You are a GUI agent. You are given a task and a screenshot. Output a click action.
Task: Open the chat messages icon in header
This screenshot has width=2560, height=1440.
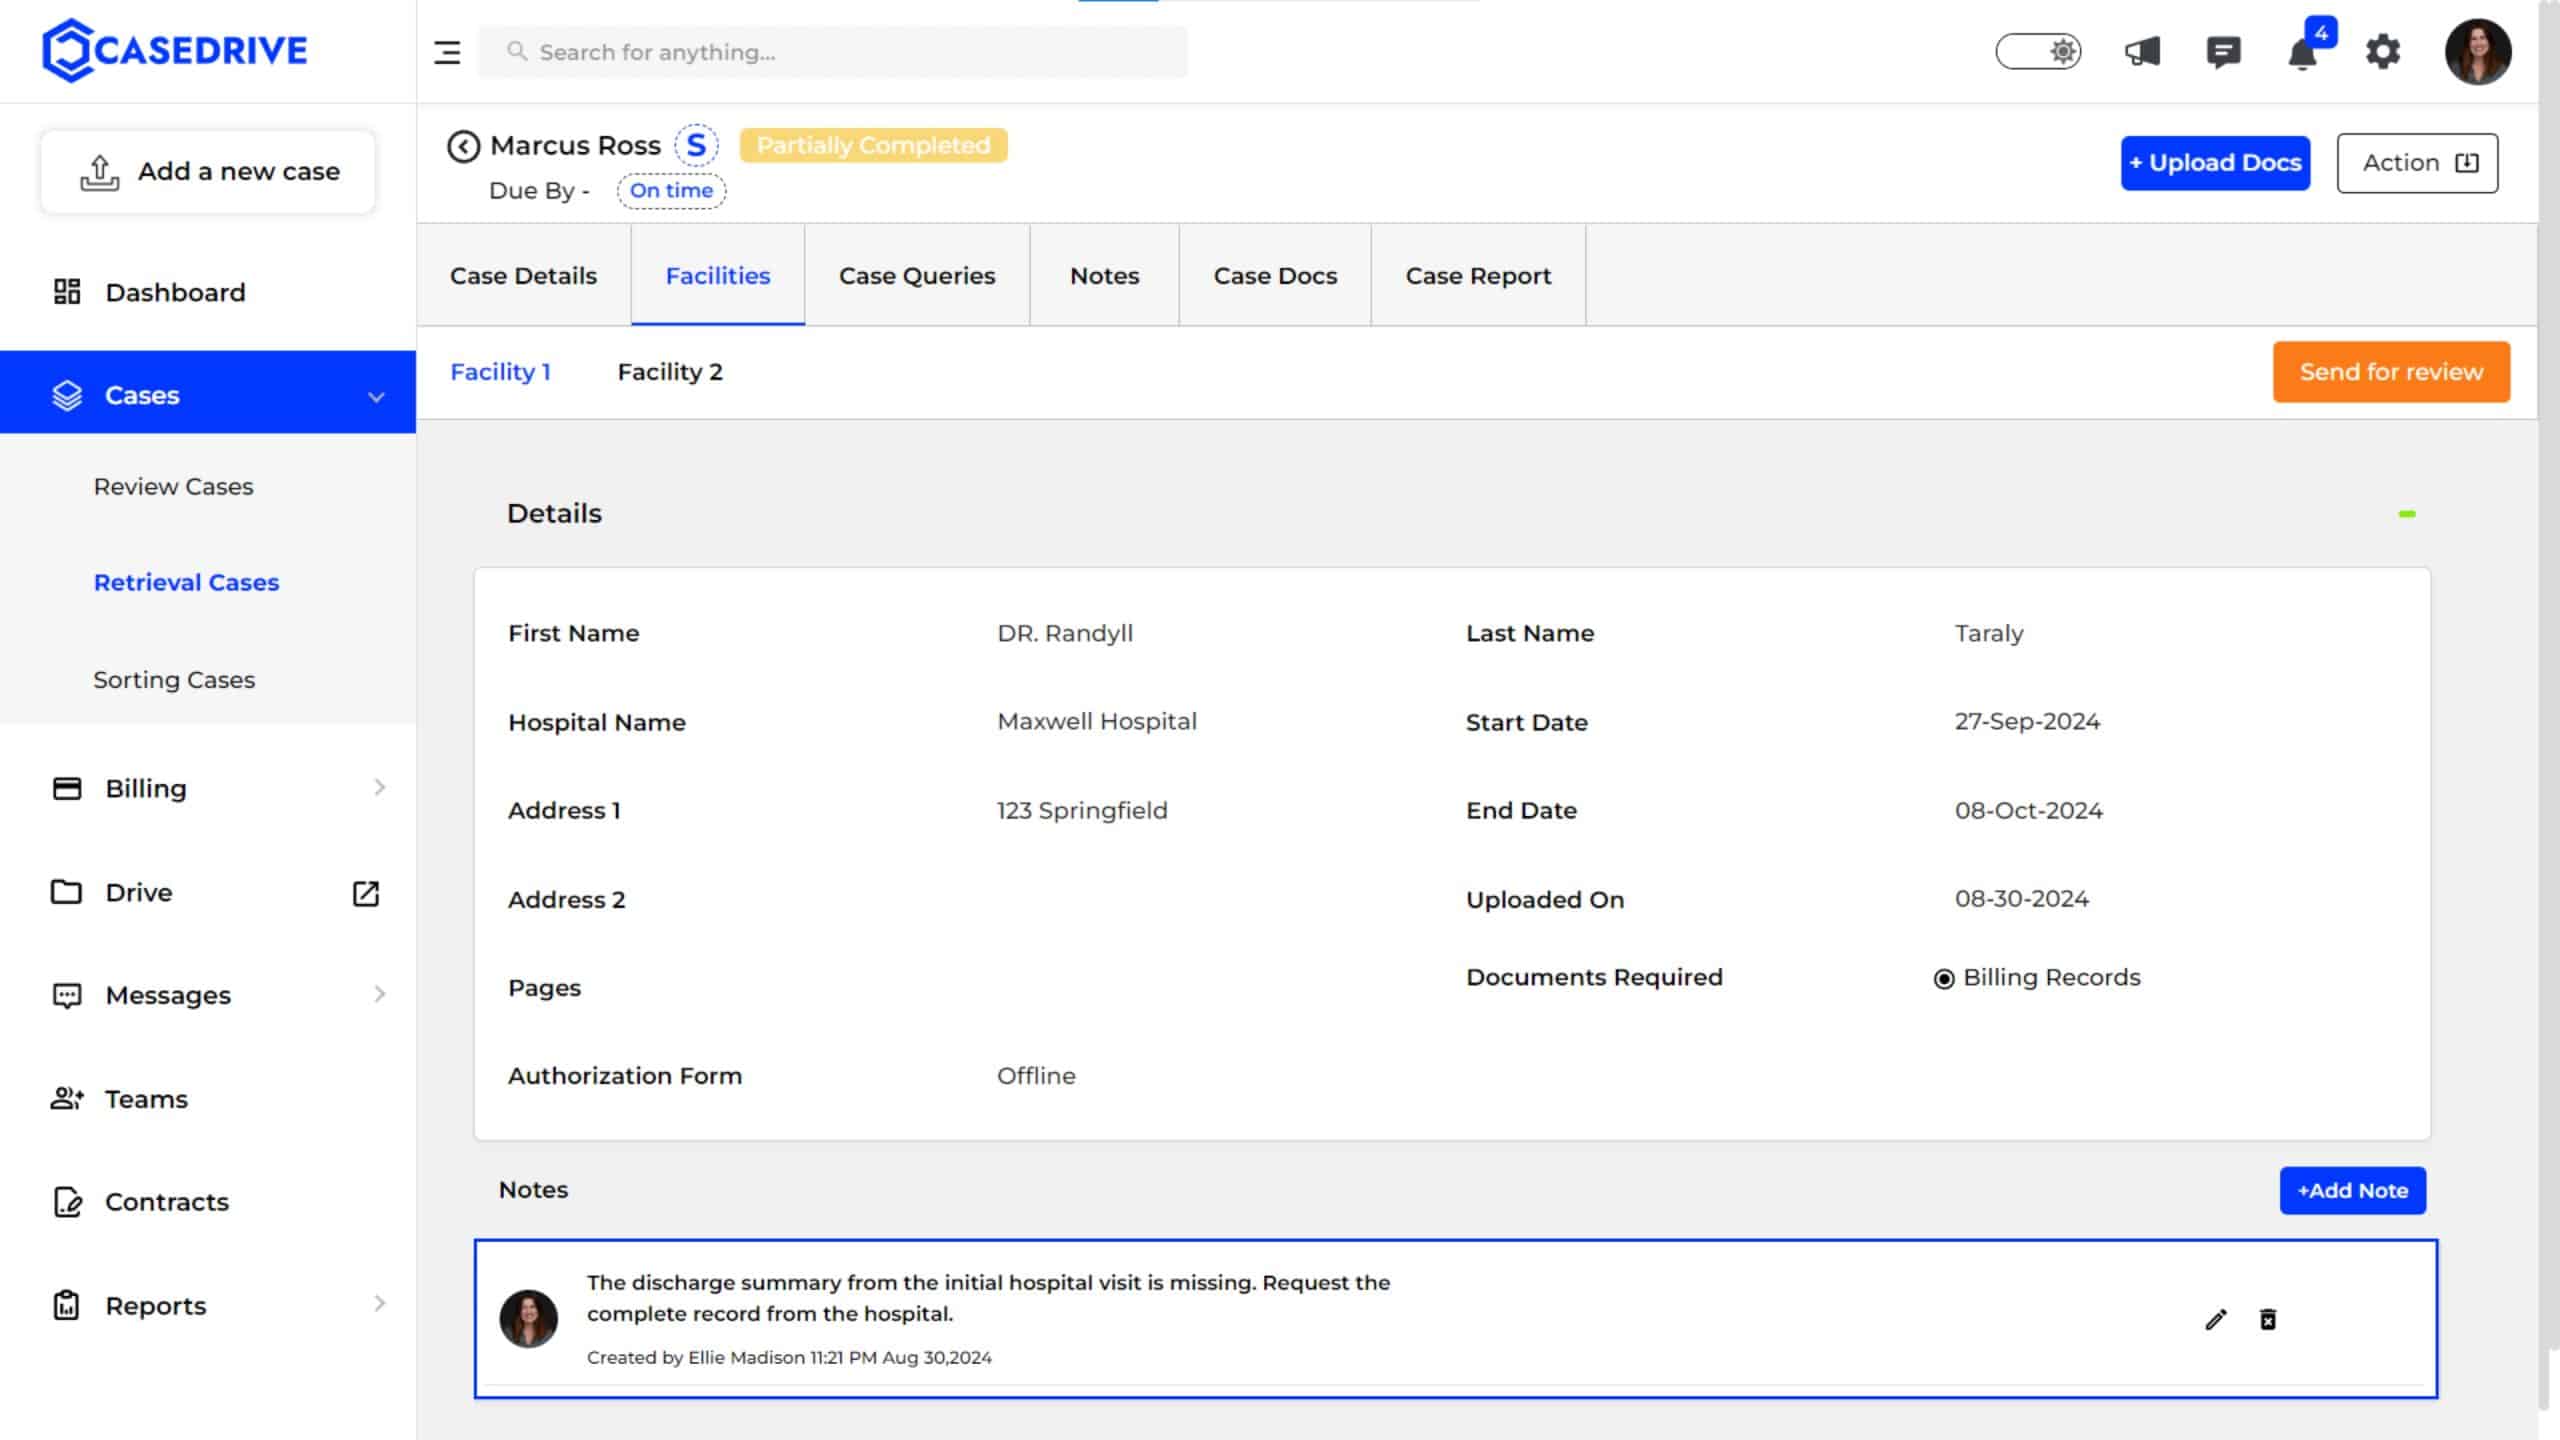point(2223,51)
